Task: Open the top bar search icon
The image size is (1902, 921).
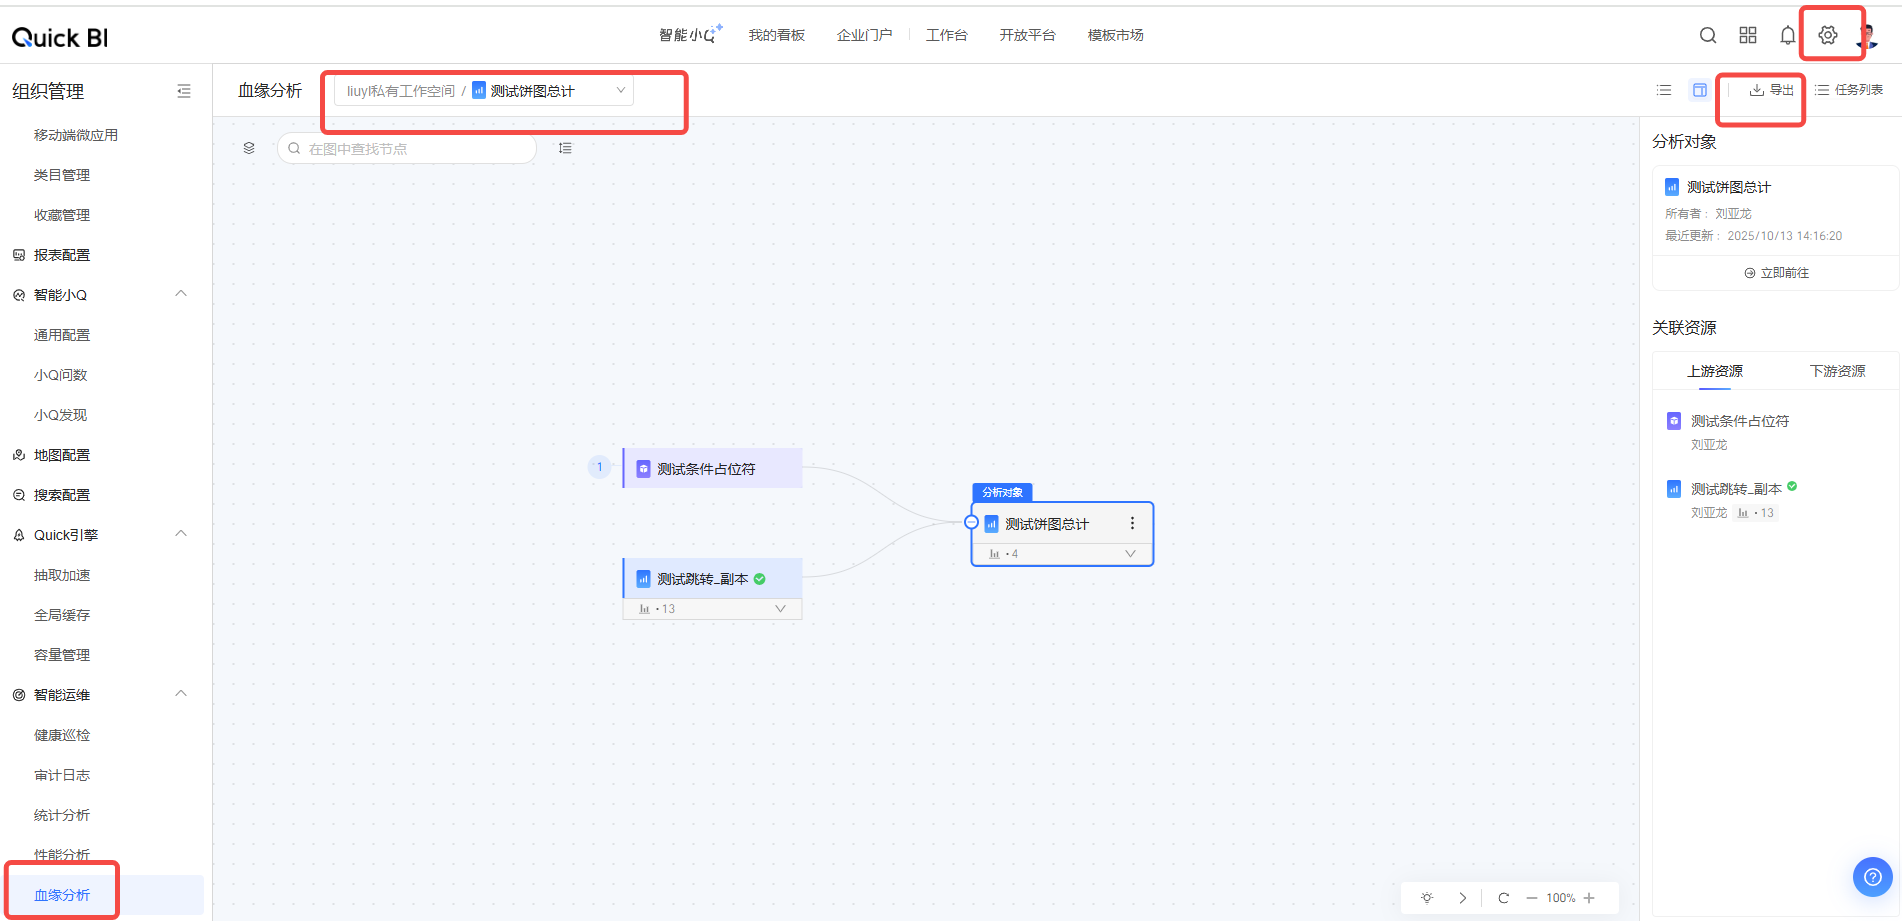Action: (1707, 35)
